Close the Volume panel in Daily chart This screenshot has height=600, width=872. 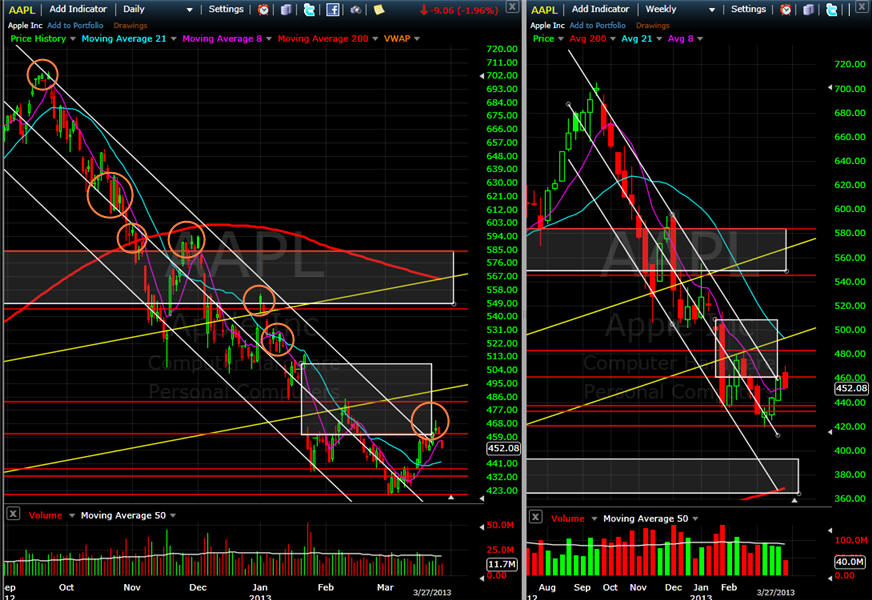pyautogui.click(x=13, y=514)
